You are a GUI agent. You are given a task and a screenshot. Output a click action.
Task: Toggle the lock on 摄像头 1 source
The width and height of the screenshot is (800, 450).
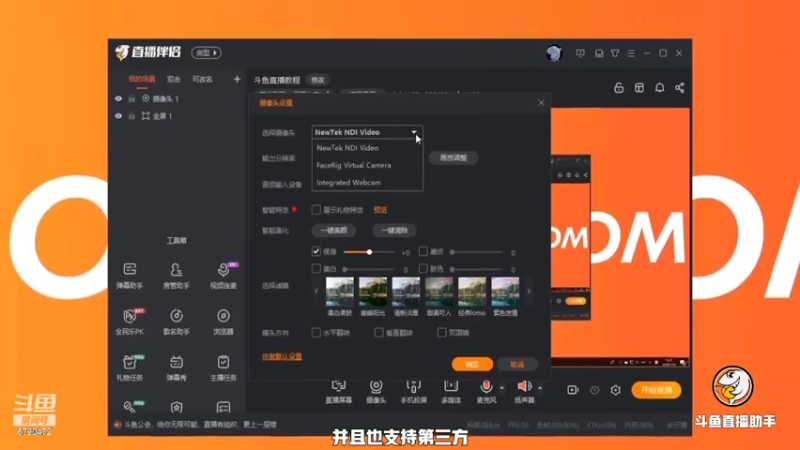[x=132, y=98]
